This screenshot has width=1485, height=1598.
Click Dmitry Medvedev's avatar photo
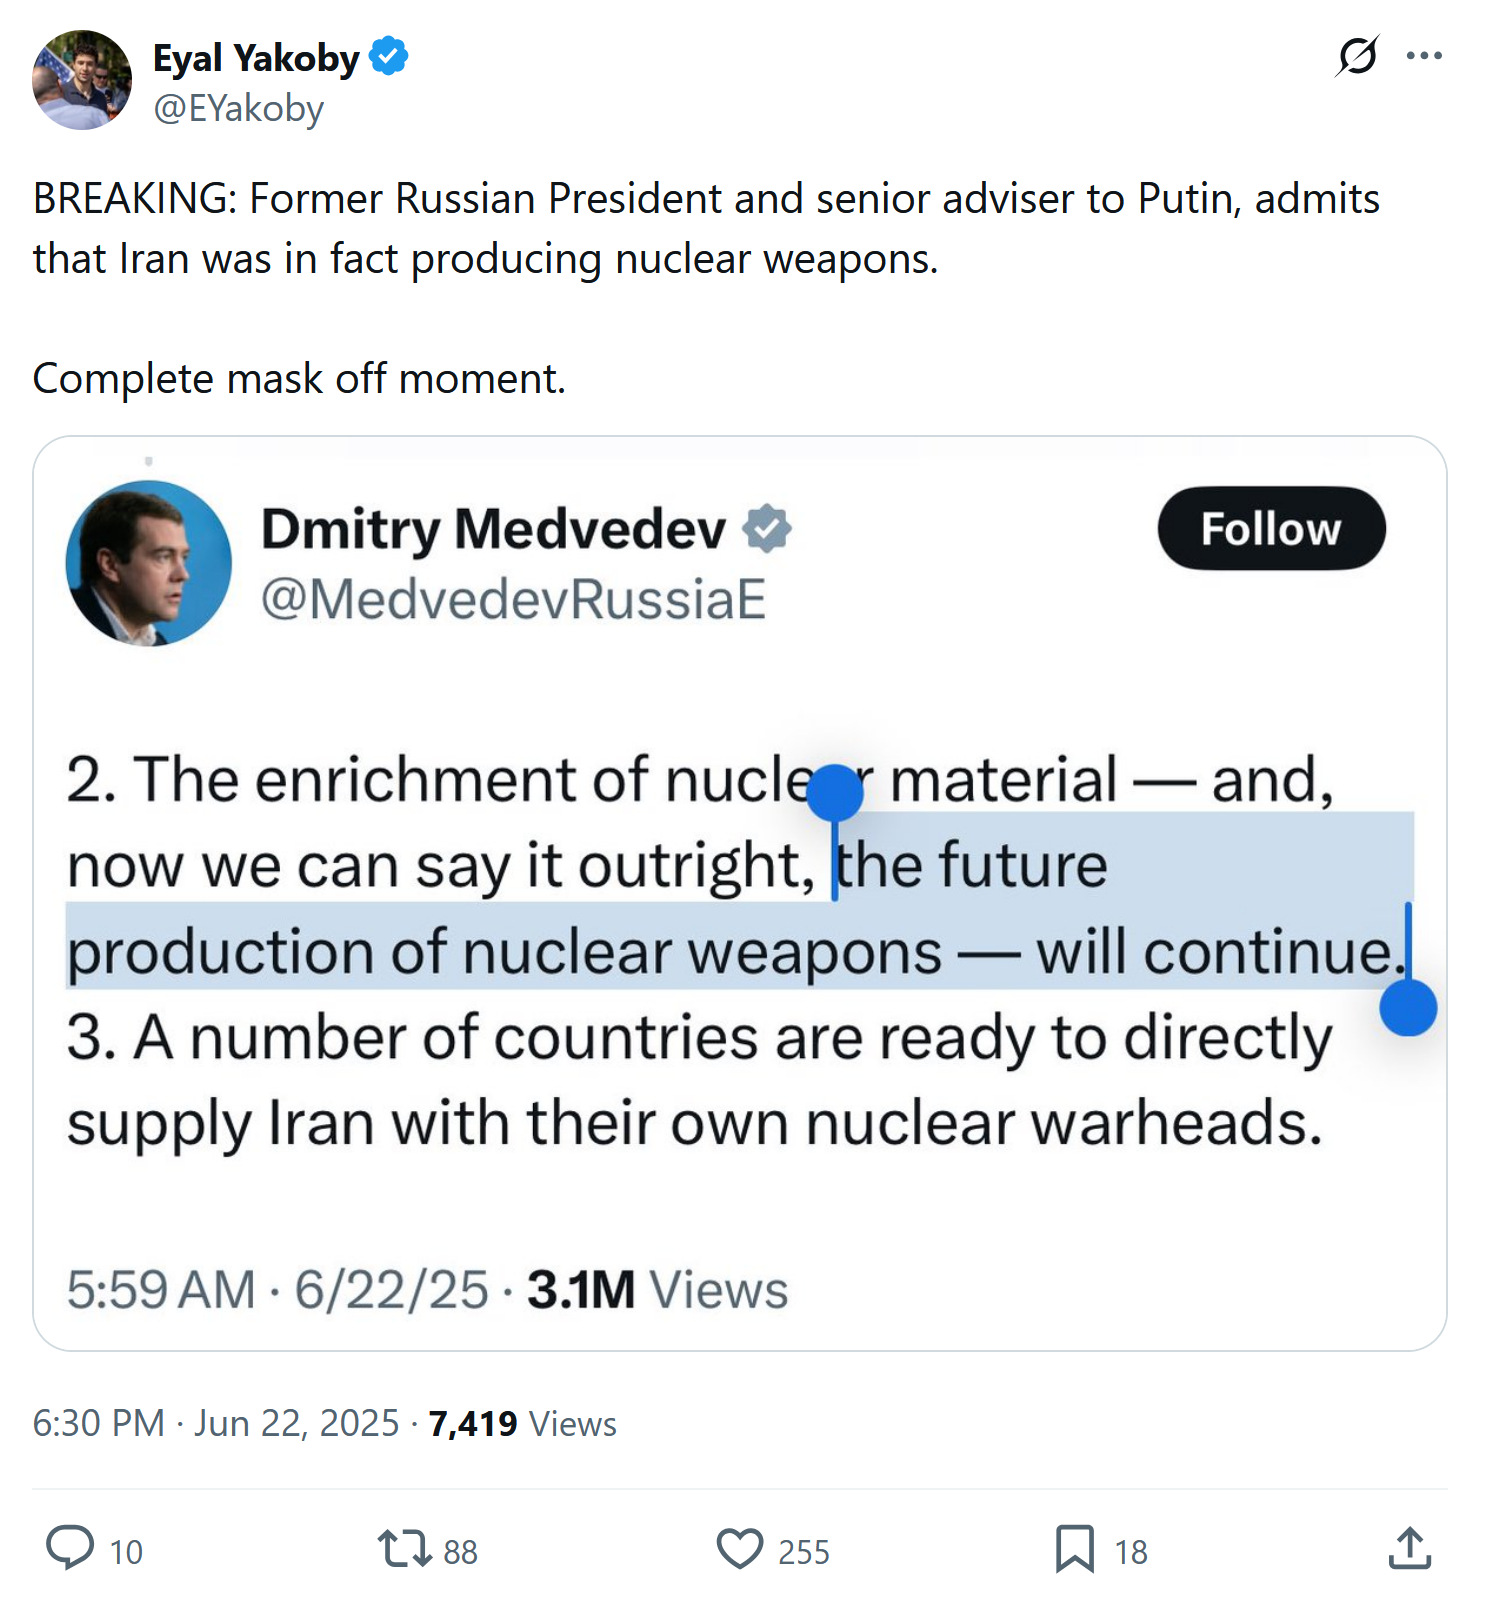(148, 564)
